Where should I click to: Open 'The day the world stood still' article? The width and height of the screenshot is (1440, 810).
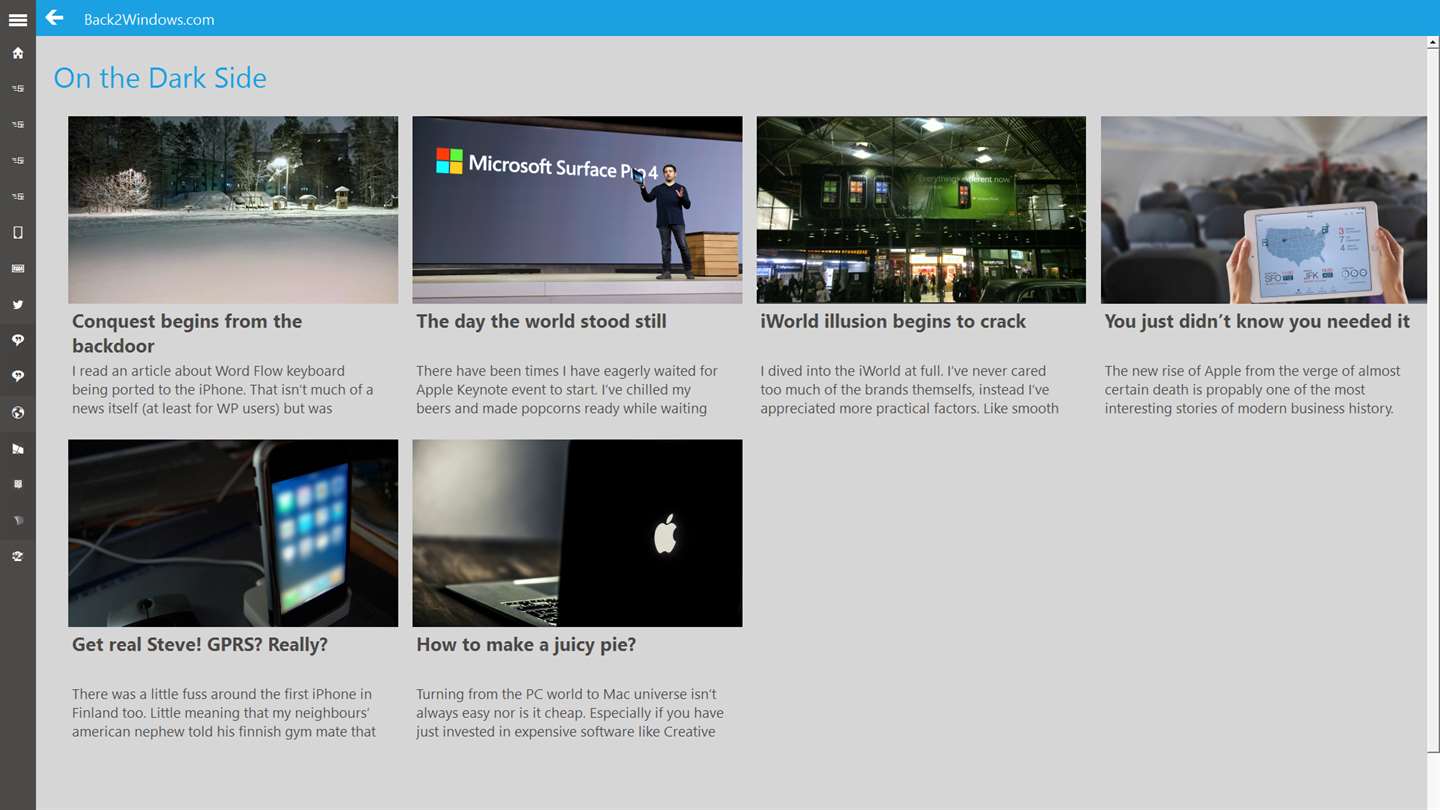click(x=541, y=321)
